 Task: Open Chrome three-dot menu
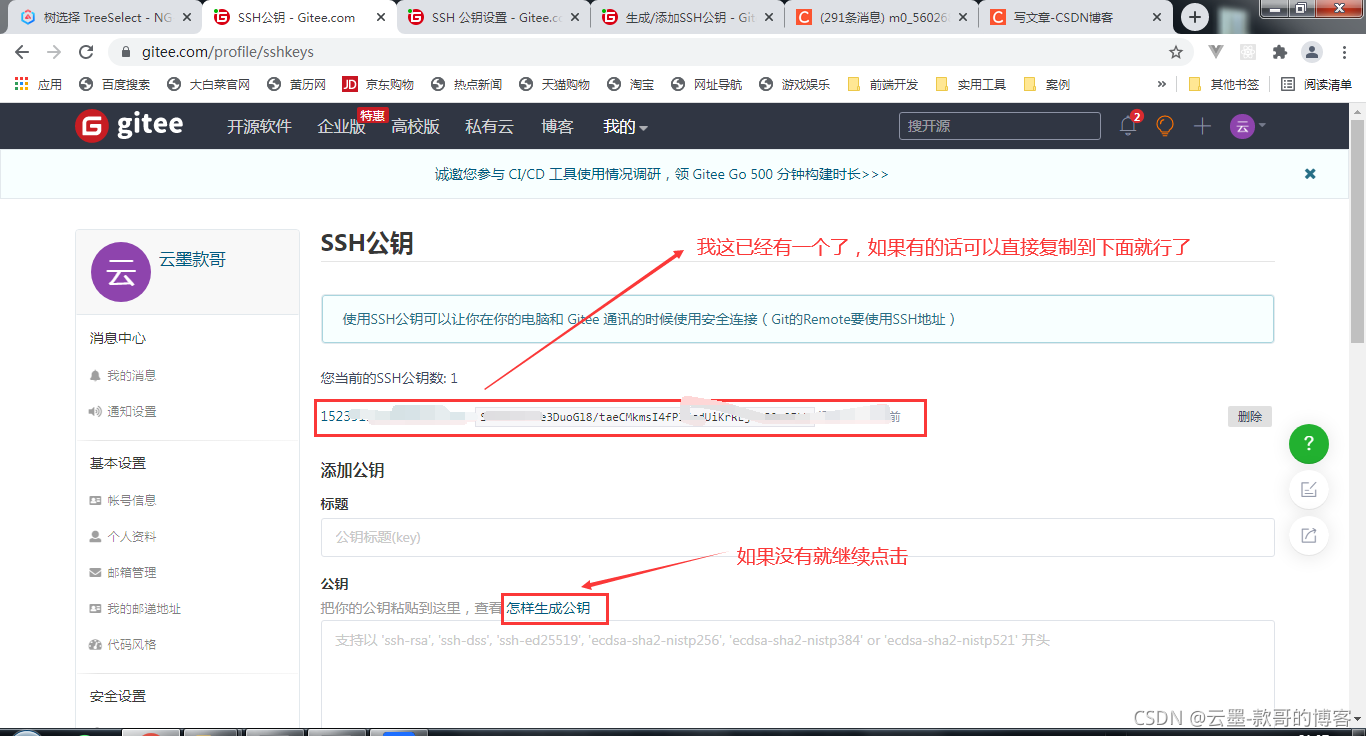(1343, 52)
